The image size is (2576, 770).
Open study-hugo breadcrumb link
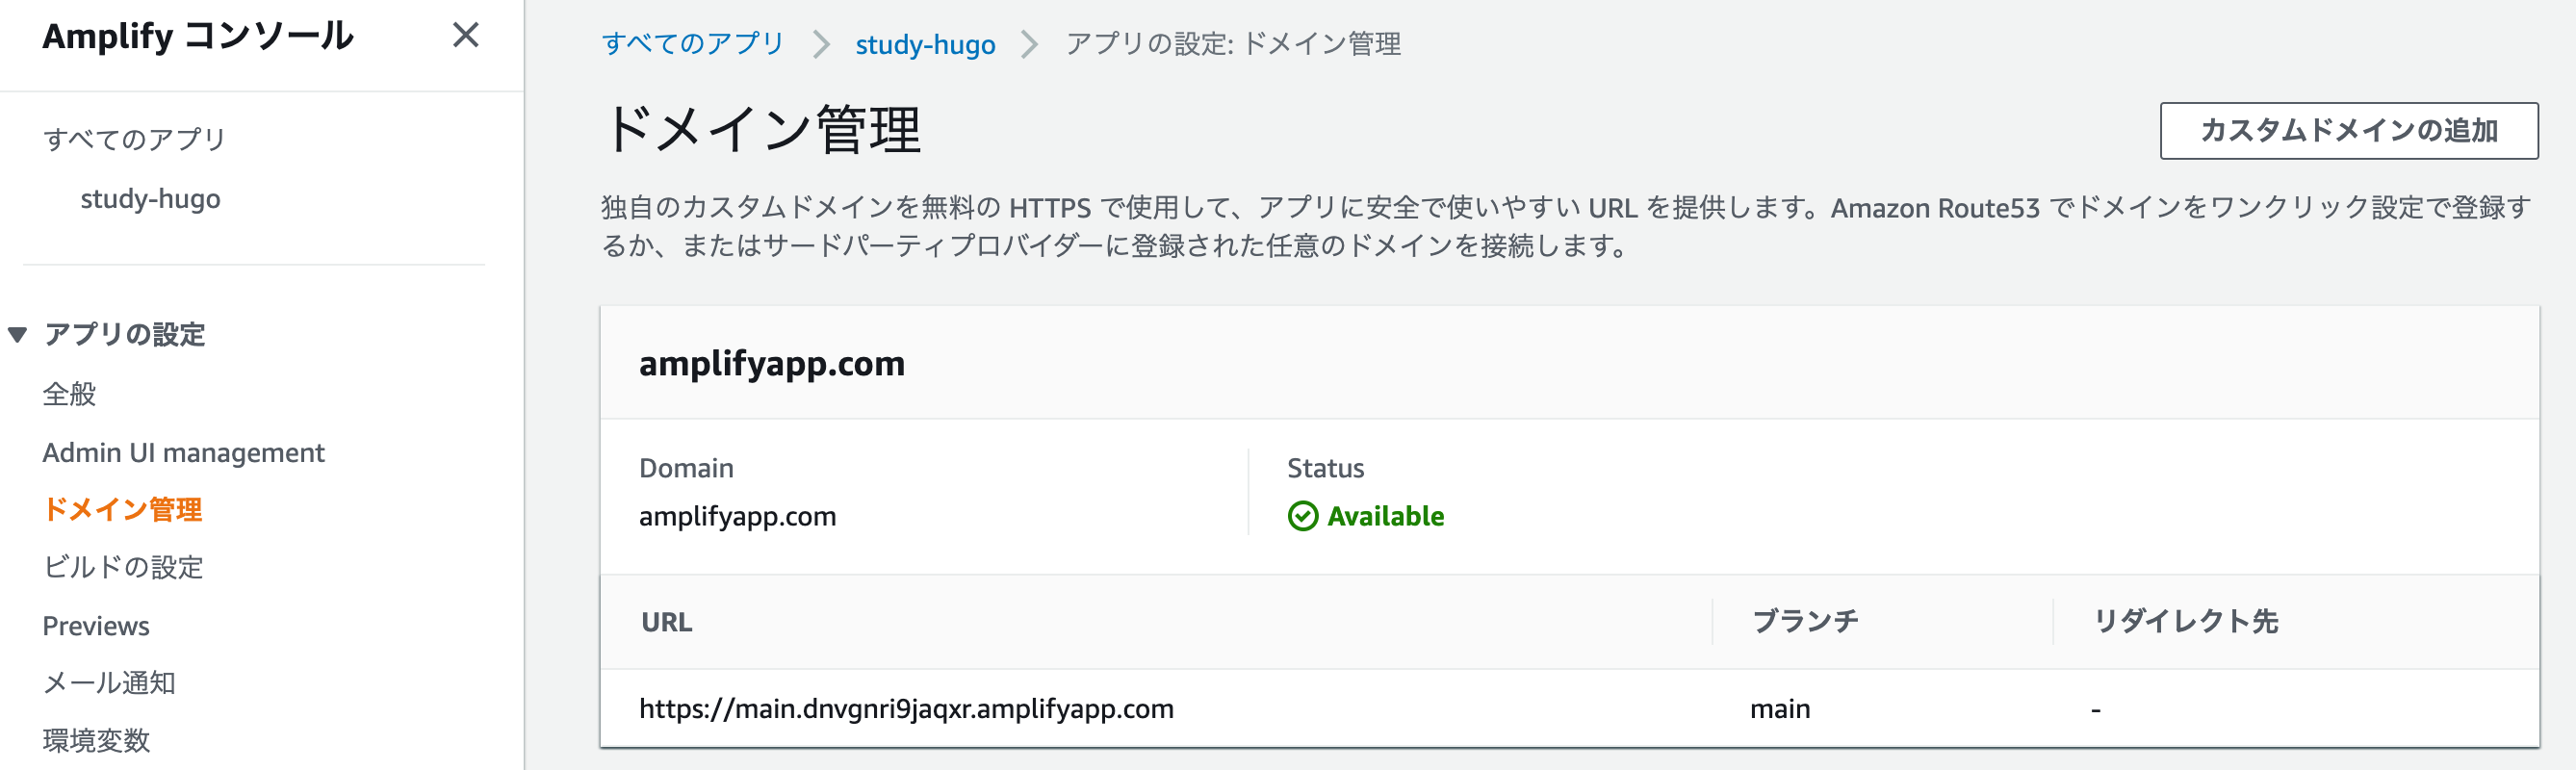[x=925, y=44]
